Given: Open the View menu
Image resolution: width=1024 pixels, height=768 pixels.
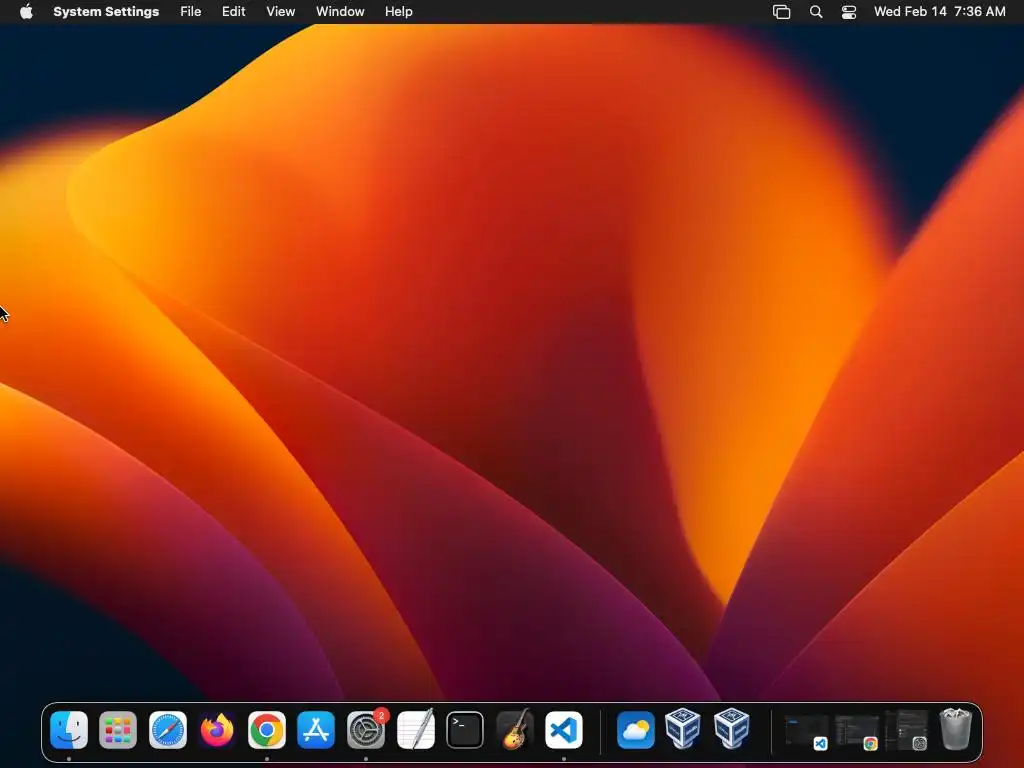Looking at the screenshot, I should tap(280, 12).
